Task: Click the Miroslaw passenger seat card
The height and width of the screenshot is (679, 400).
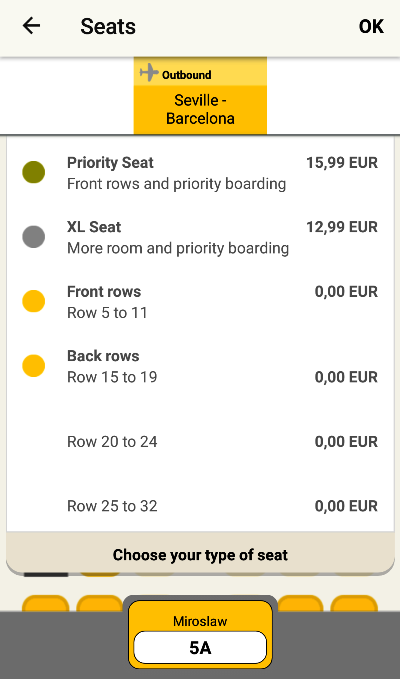Action: click(x=200, y=634)
